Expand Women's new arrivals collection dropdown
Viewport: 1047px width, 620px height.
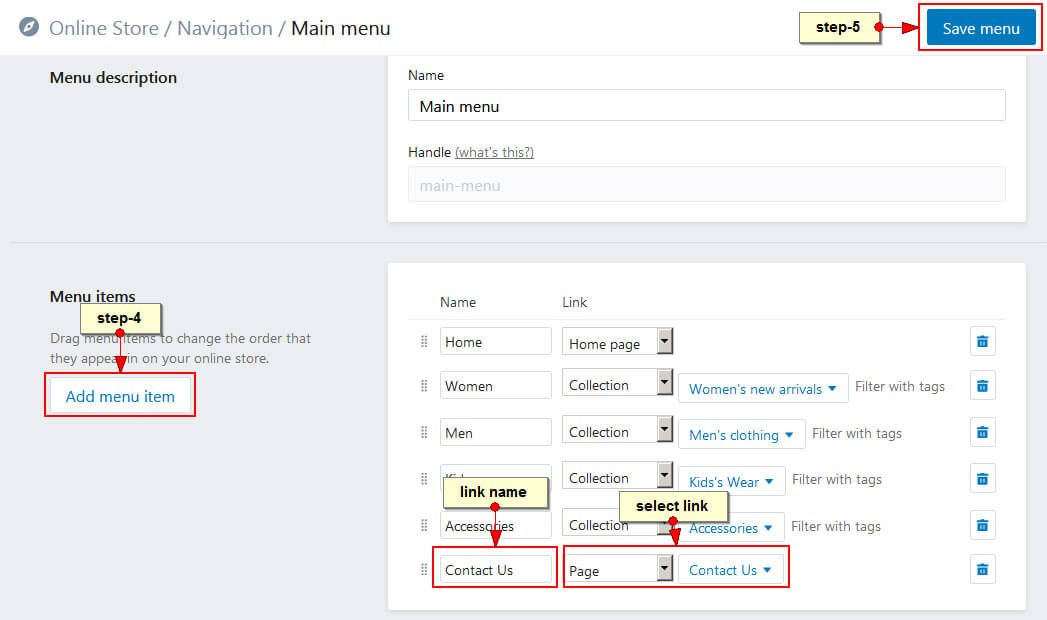pyautogui.click(x=762, y=389)
